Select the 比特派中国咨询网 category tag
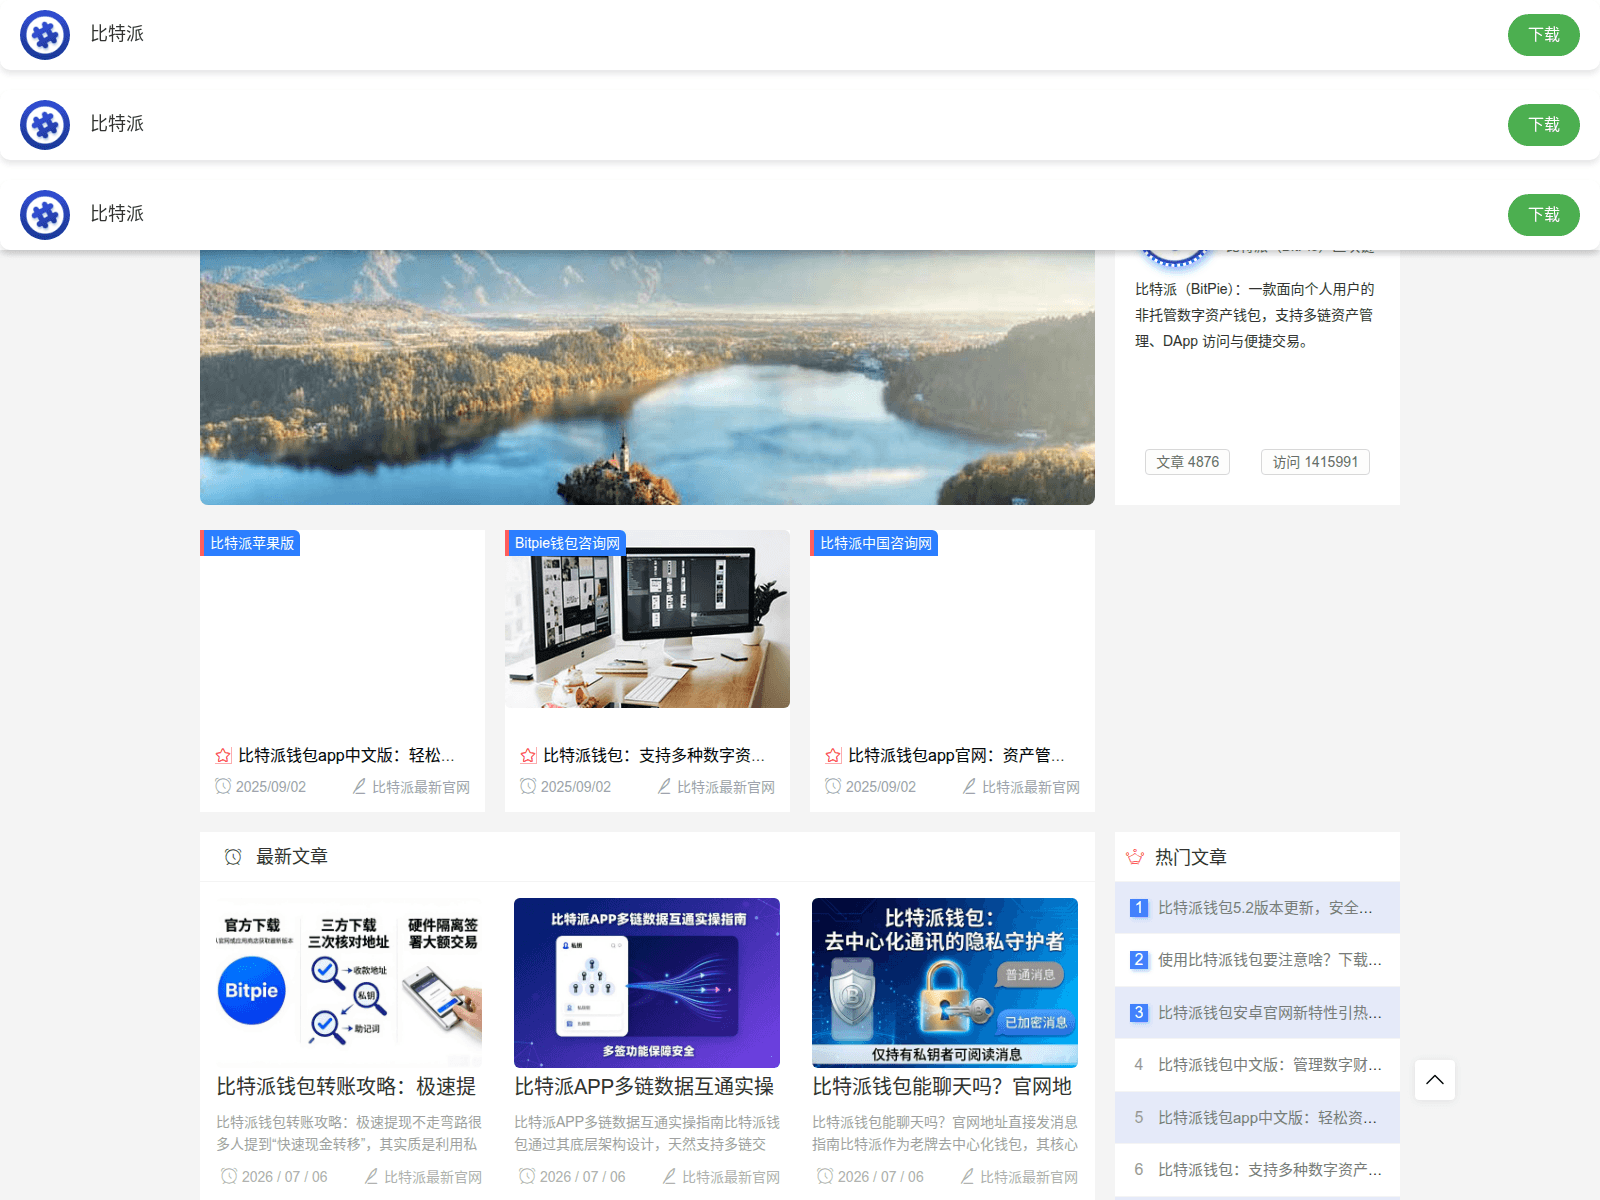Viewport: 1600px width, 1200px height. click(875, 543)
